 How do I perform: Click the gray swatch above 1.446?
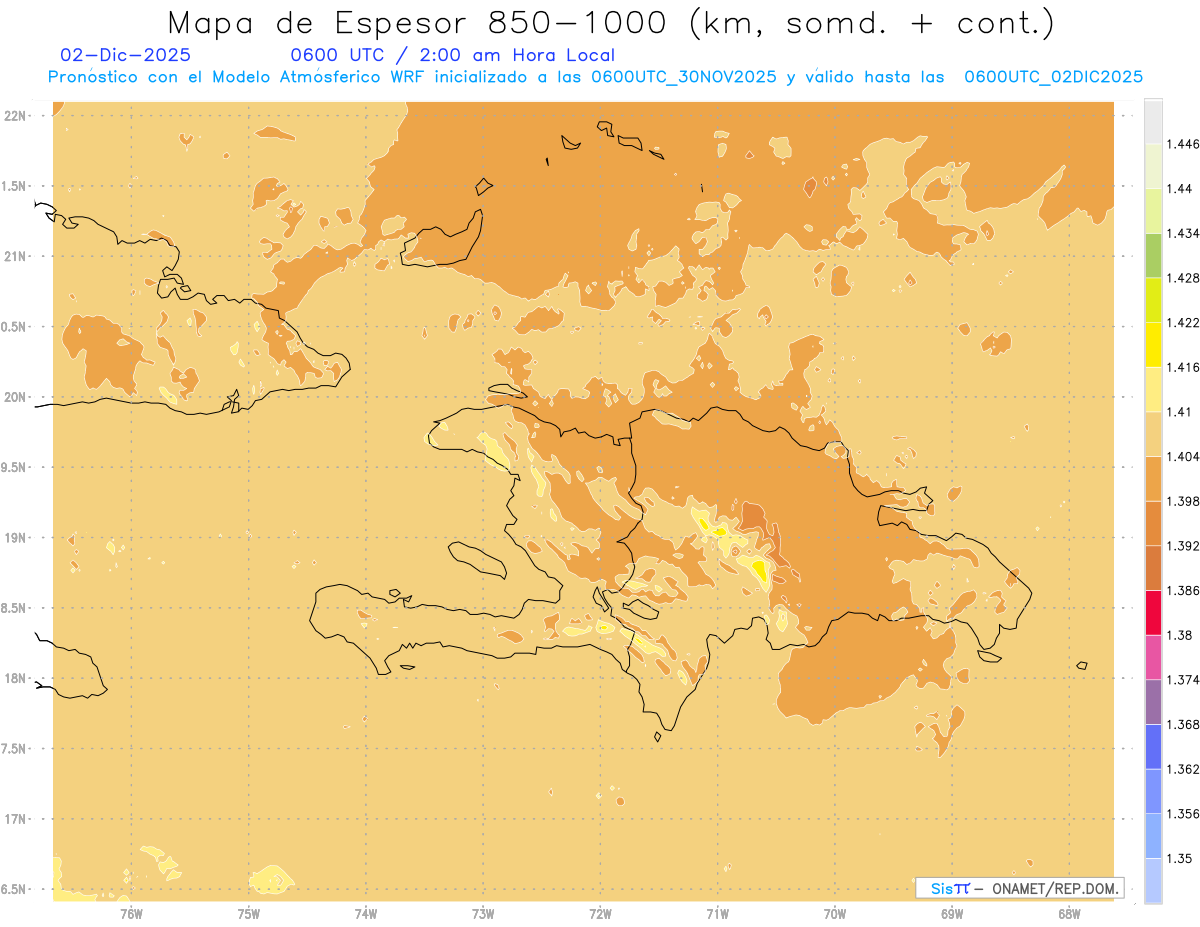pos(1153,122)
